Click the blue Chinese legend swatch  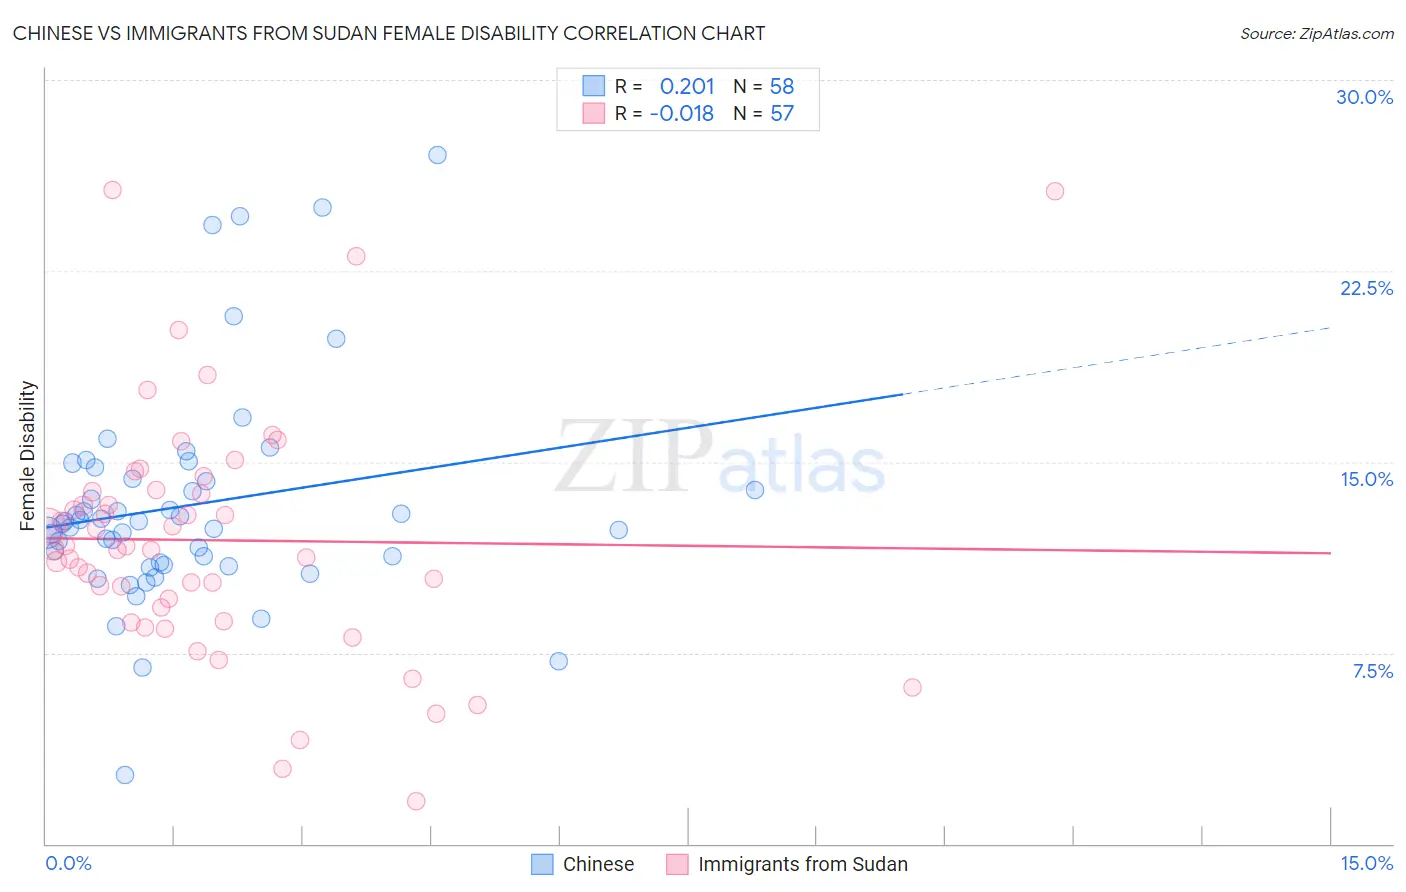(x=542, y=864)
